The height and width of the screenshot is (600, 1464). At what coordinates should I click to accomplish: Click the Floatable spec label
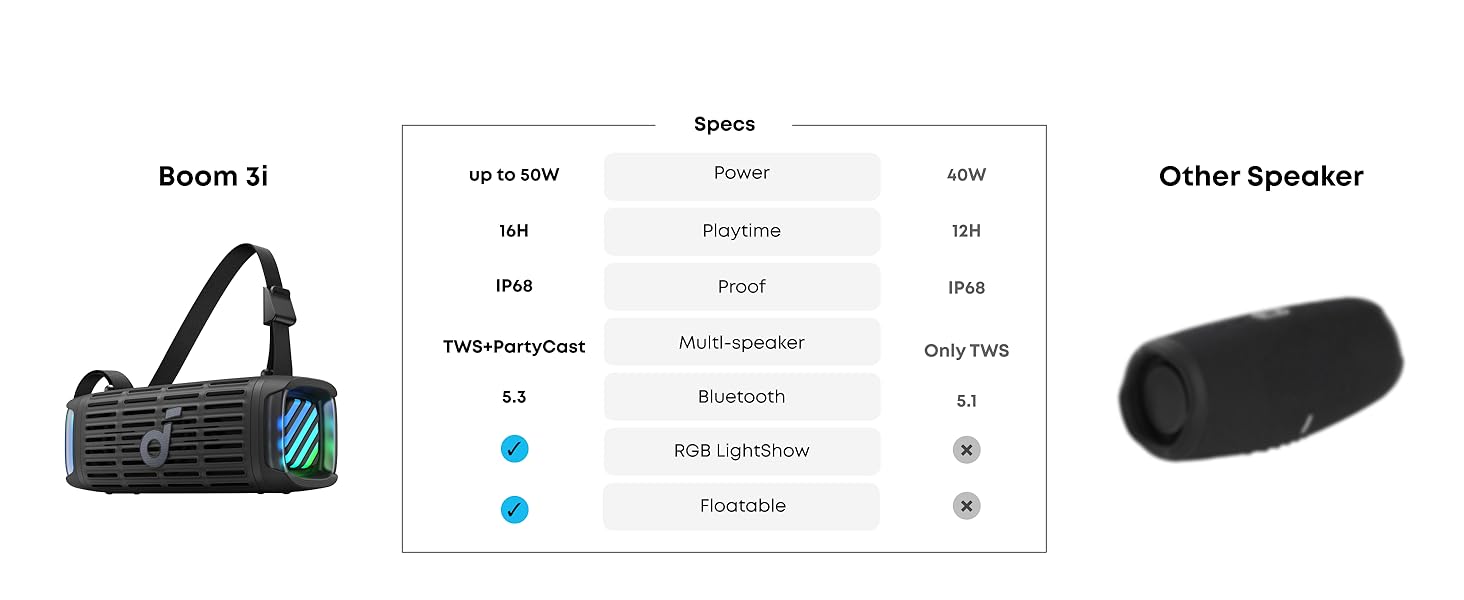(741, 506)
